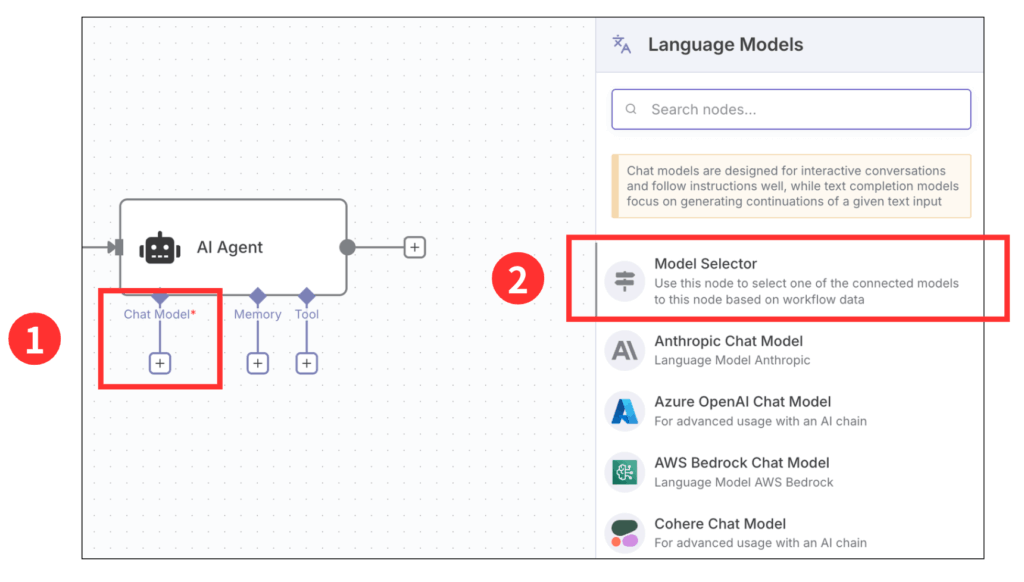The height and width of the screenshot is (582, 1024).
Task: Add a Chat Model with plus button
Action: tap(160, 364)
